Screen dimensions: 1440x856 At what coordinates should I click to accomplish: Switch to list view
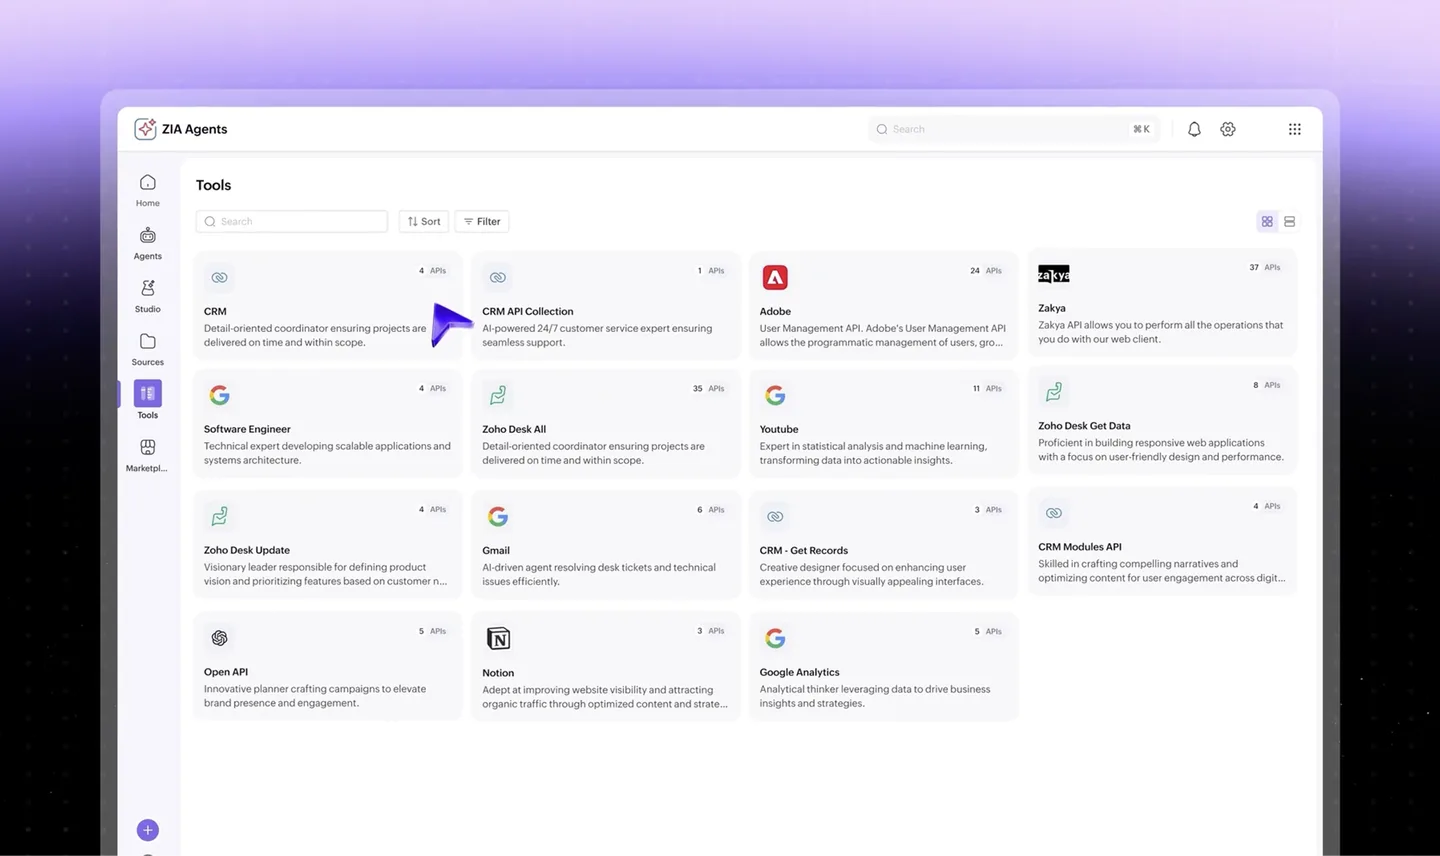tap(1290, 222)
